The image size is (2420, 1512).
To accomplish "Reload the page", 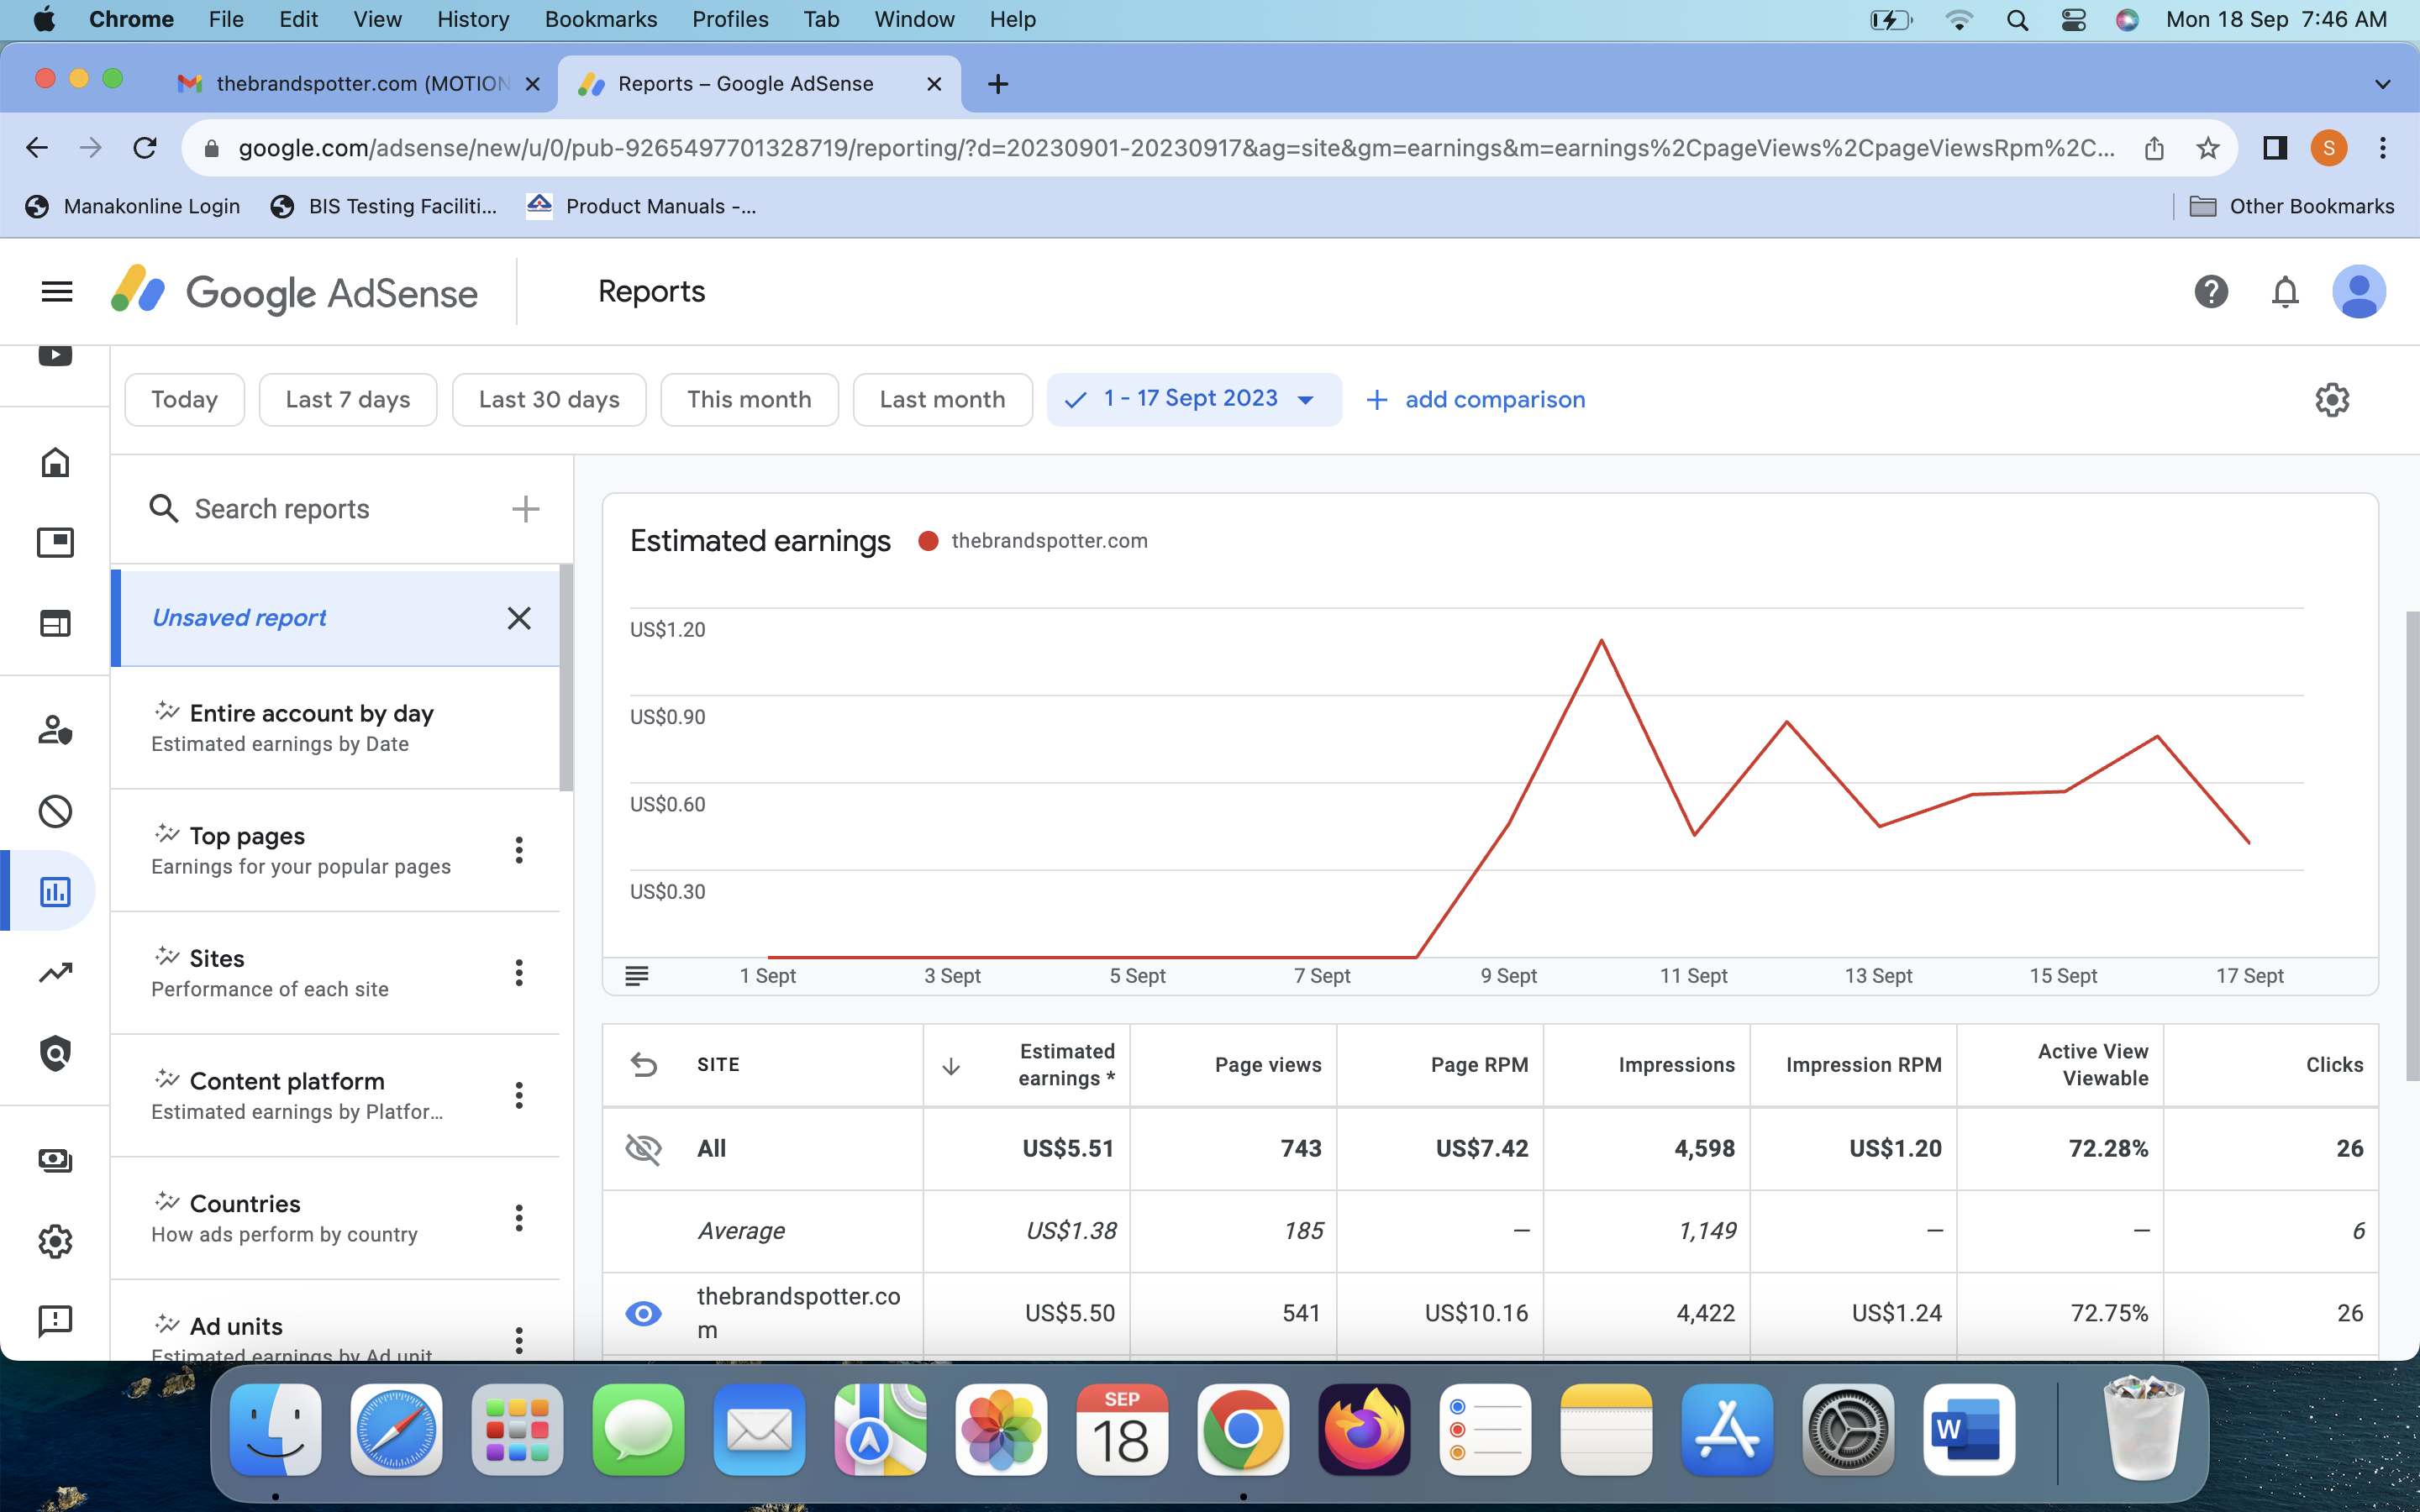I will click(x=145, y=148).
